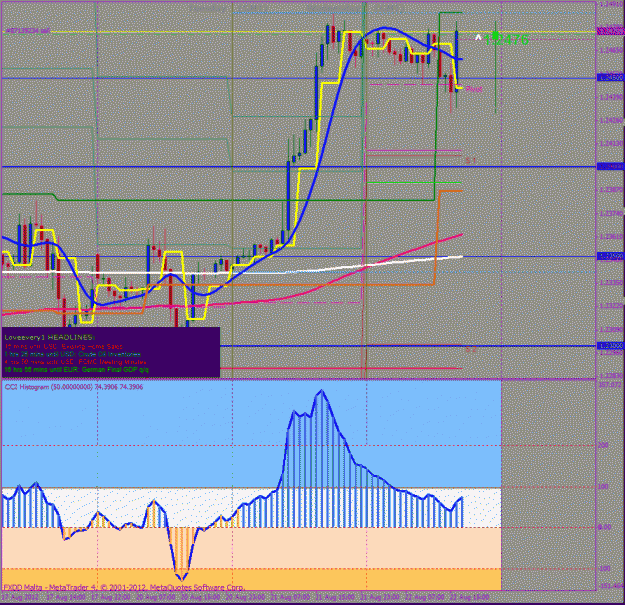Click the highest CCI histogram peak

(x=321, y=391)
